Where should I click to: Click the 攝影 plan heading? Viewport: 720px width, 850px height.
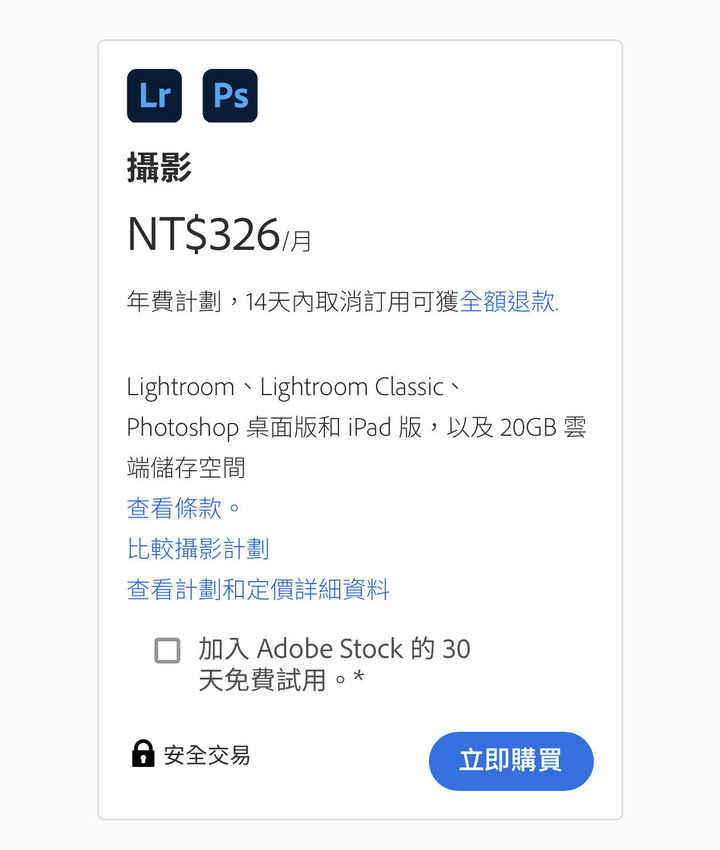tap(159, 168)
